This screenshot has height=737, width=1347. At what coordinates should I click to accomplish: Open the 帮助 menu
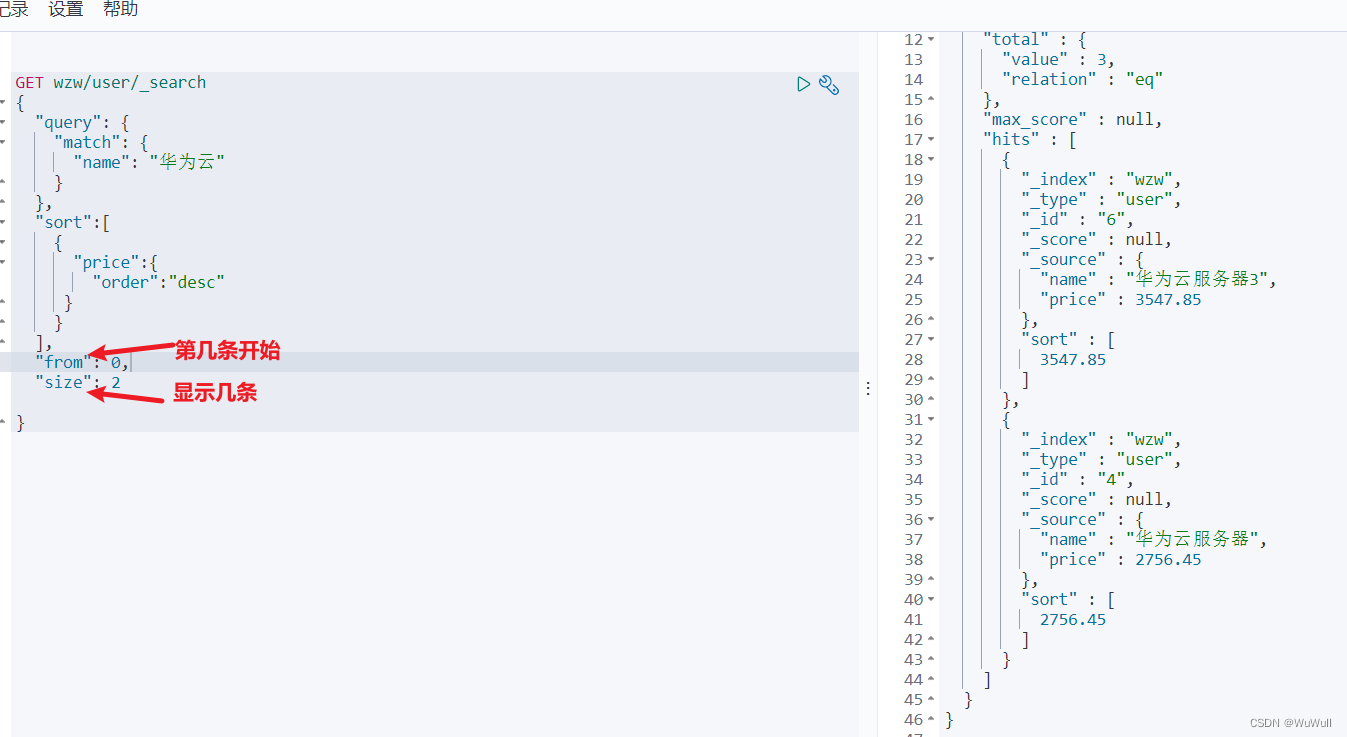(121, 10)
